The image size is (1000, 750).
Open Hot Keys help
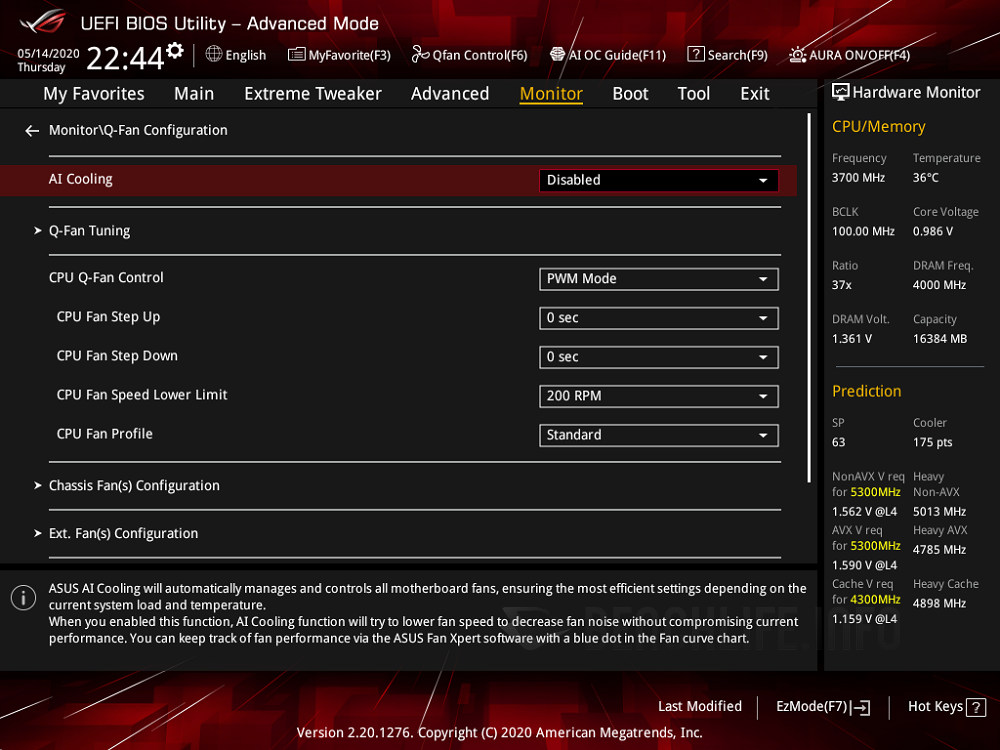point(945,706)
